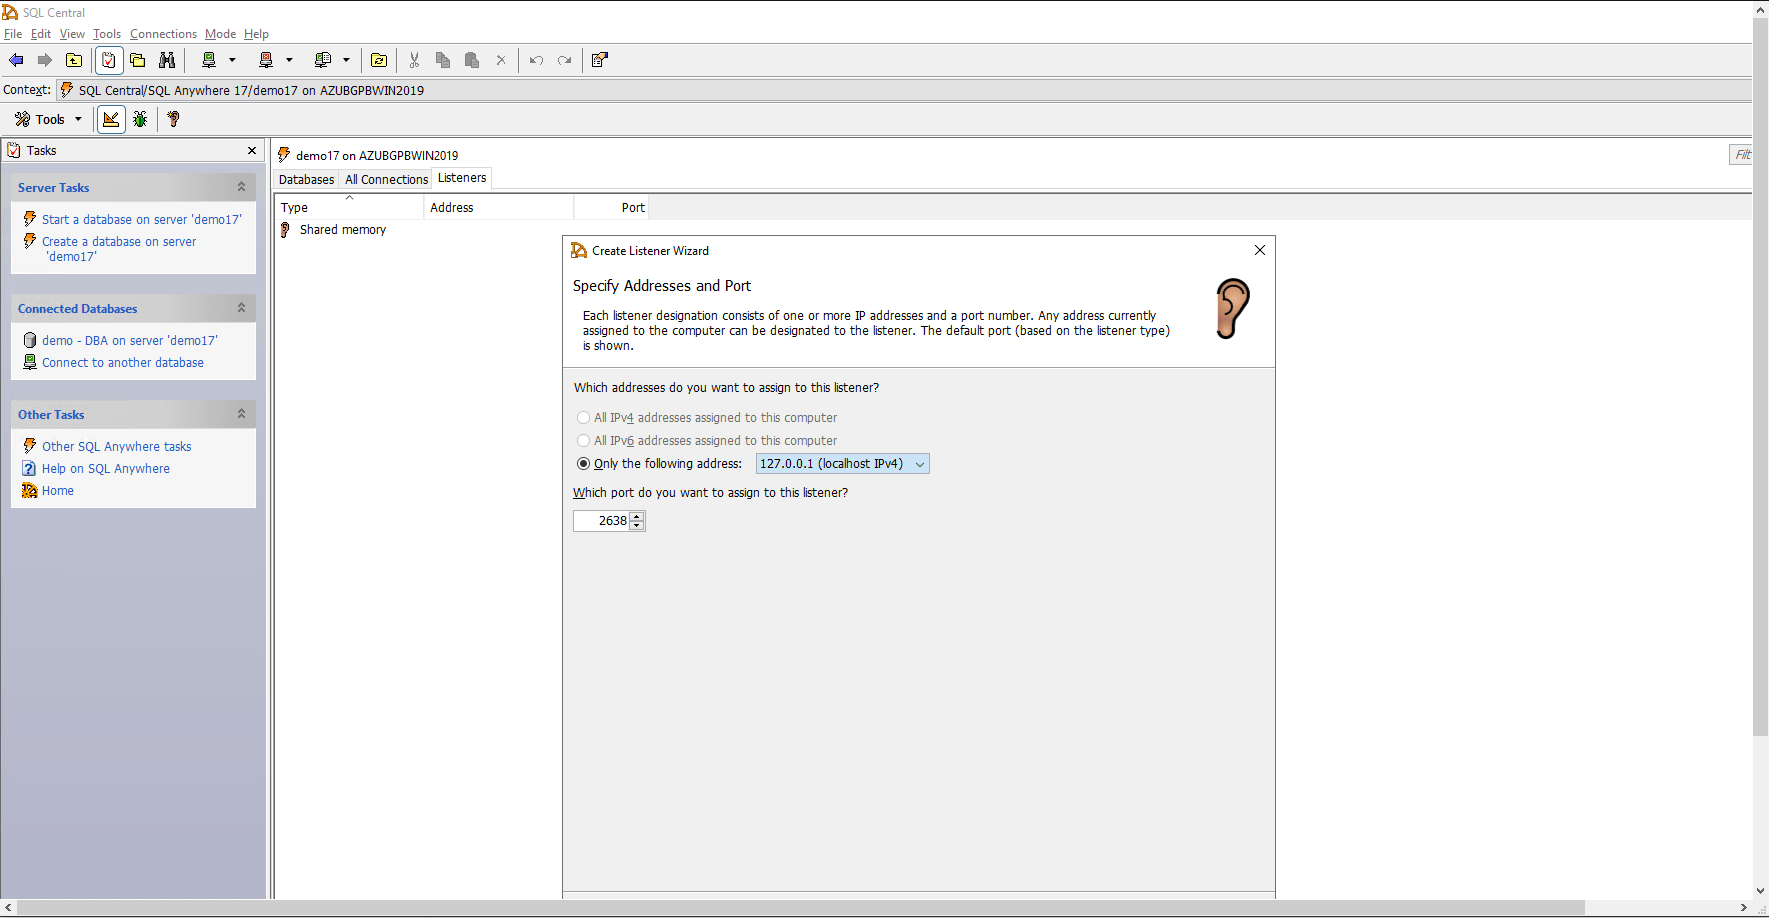The image size is (1769, 918).
Task: Open the Disconnect icon dropdown arrow
Action: point(289,60)
